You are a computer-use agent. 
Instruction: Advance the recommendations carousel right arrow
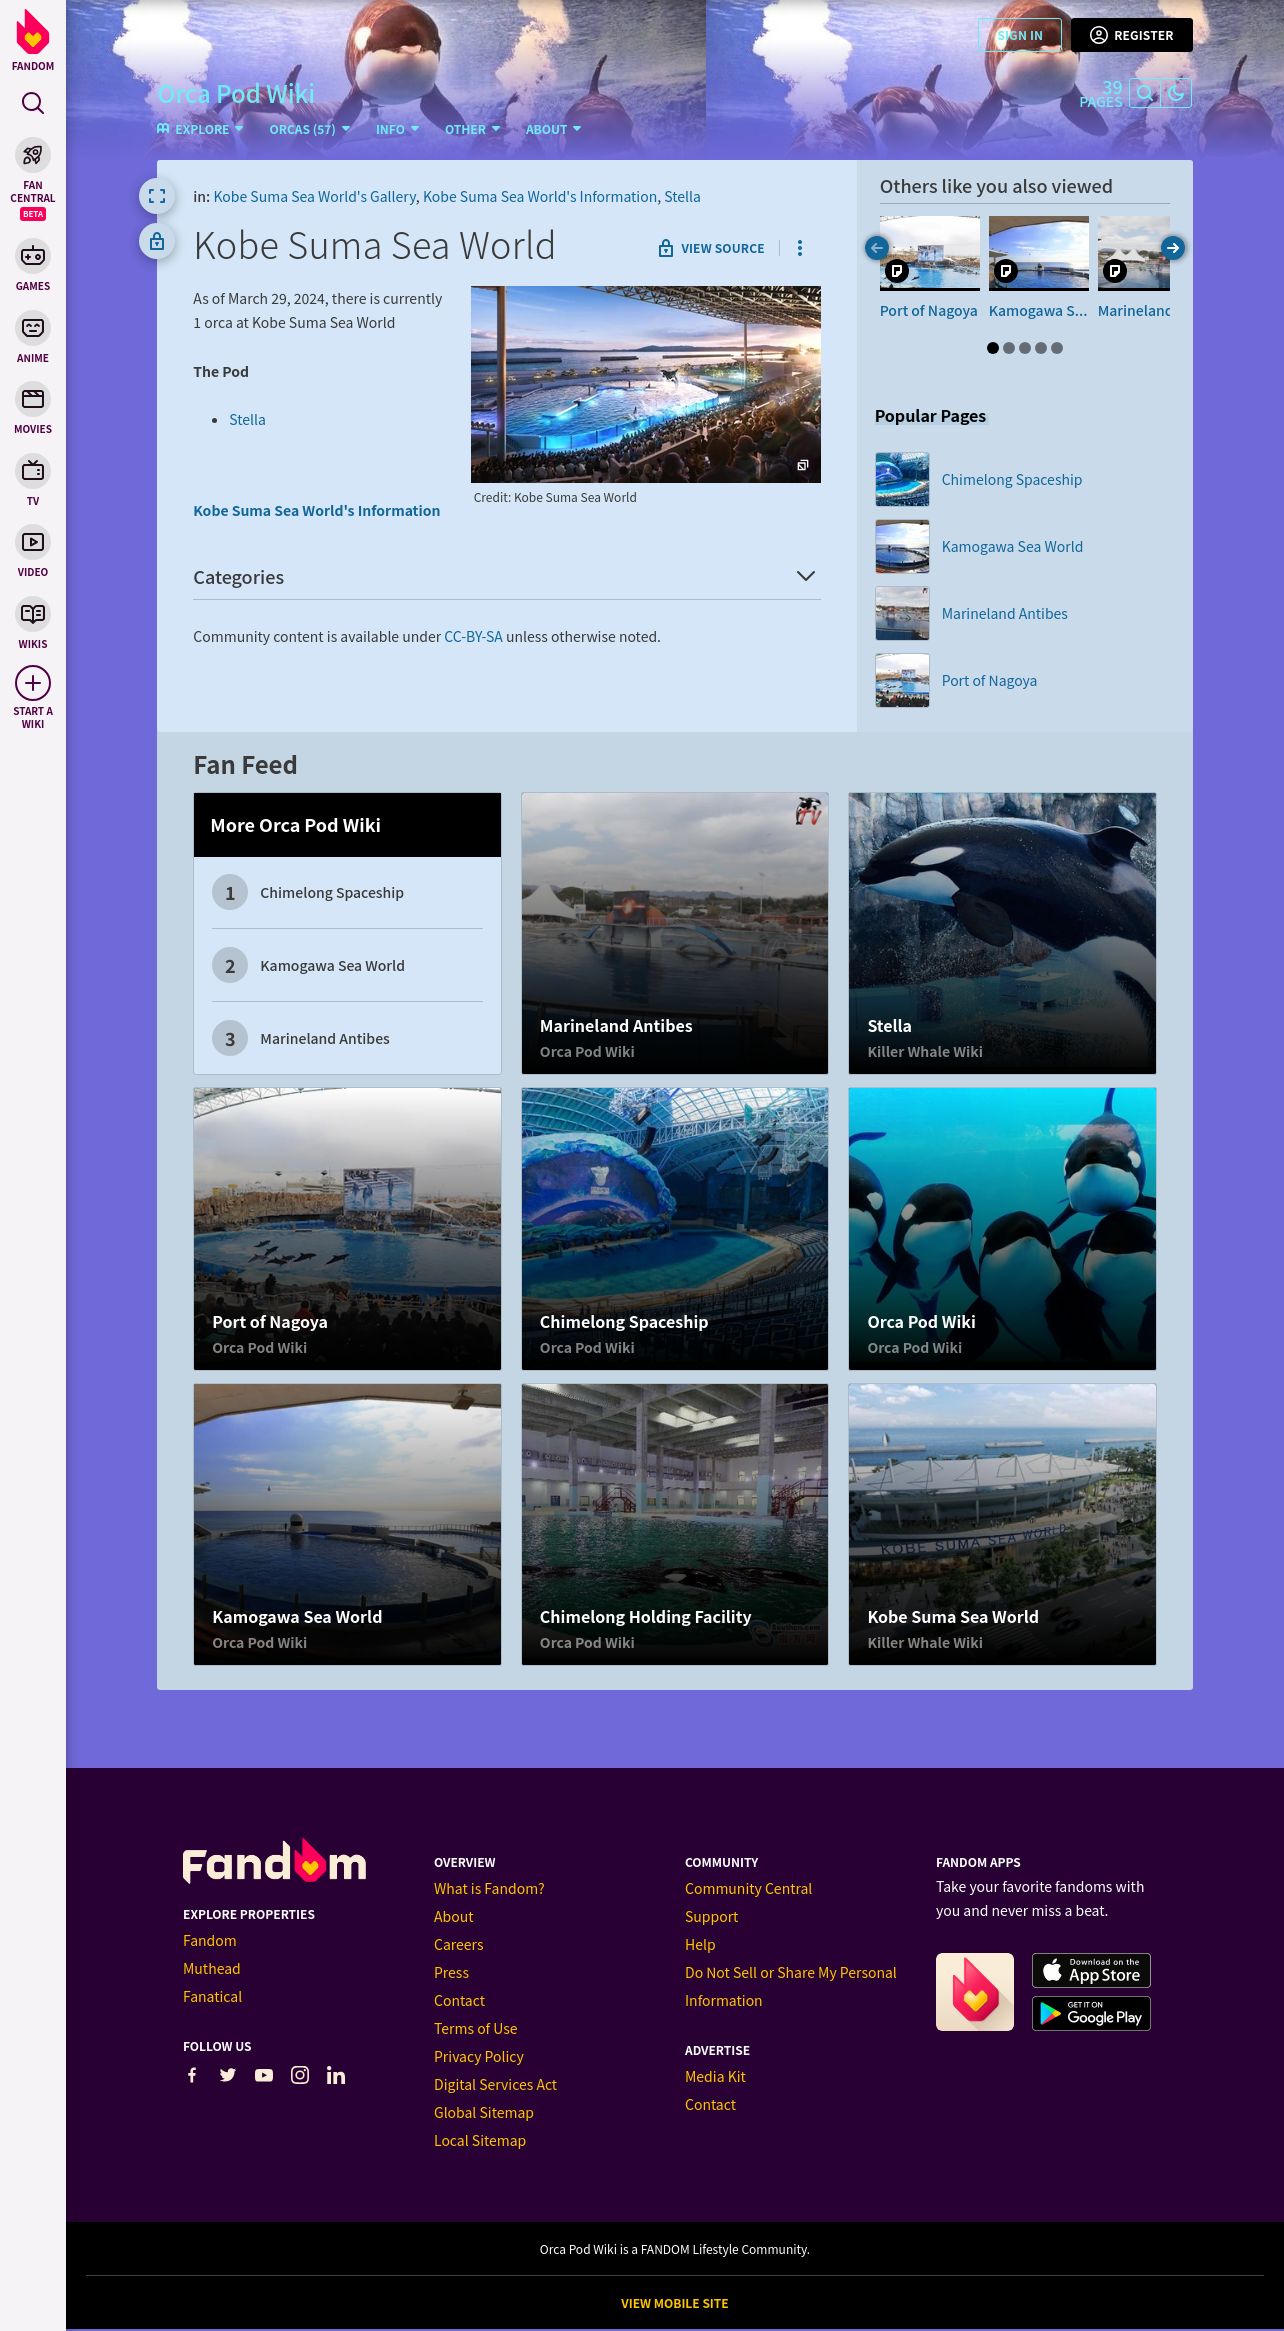1173,248
